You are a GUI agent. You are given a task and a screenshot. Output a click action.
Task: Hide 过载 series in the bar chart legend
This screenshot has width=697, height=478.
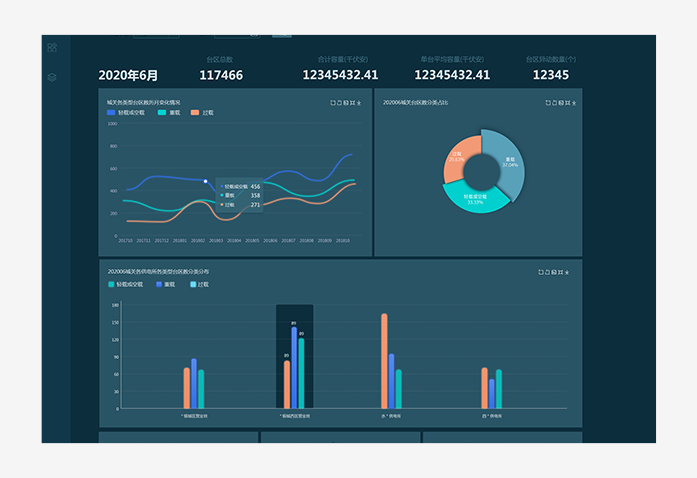pos(198,285)
